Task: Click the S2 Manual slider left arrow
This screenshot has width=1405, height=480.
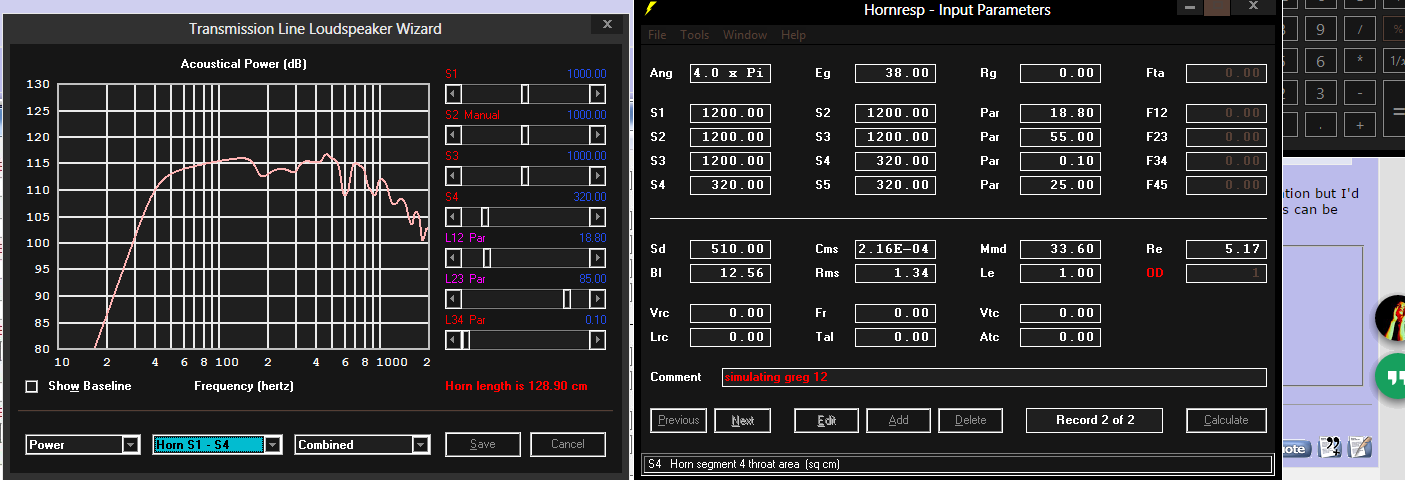Action: coord(453,134)
